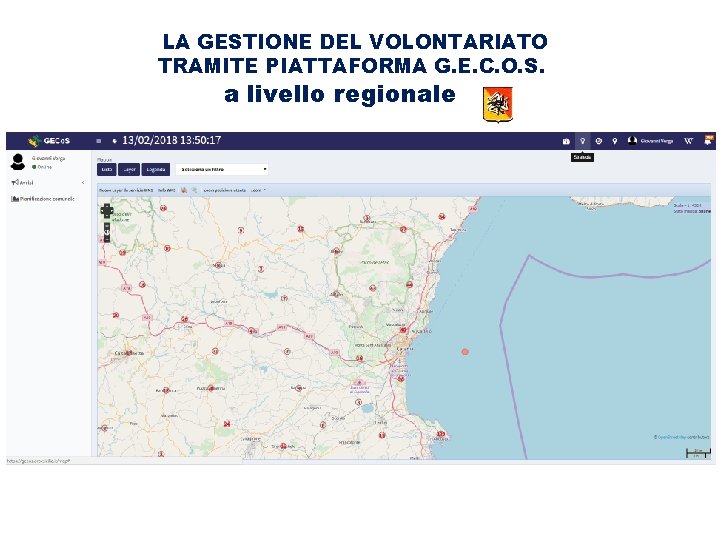
Task: Open the Avvisi sidebar menu item
Action: coord(22,183)
